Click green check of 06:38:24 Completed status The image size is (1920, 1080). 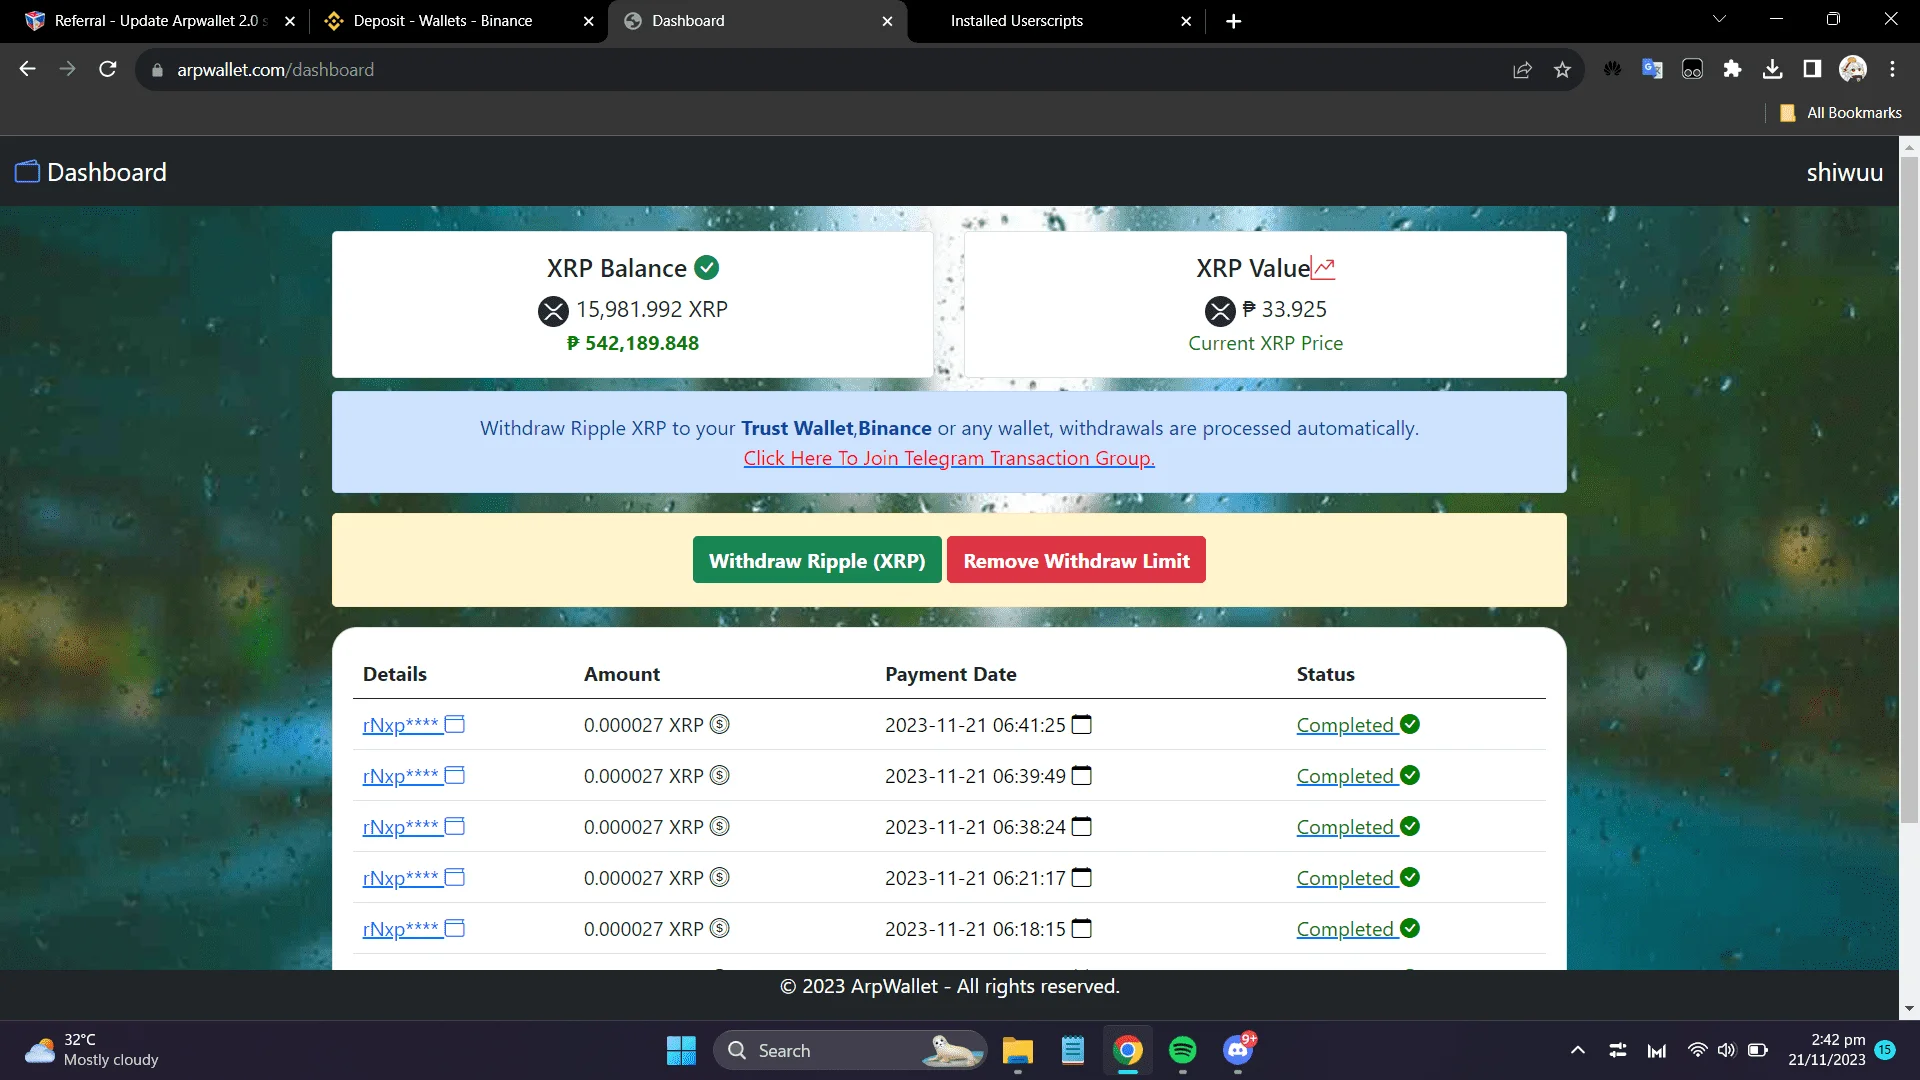tap(1410, 826)
